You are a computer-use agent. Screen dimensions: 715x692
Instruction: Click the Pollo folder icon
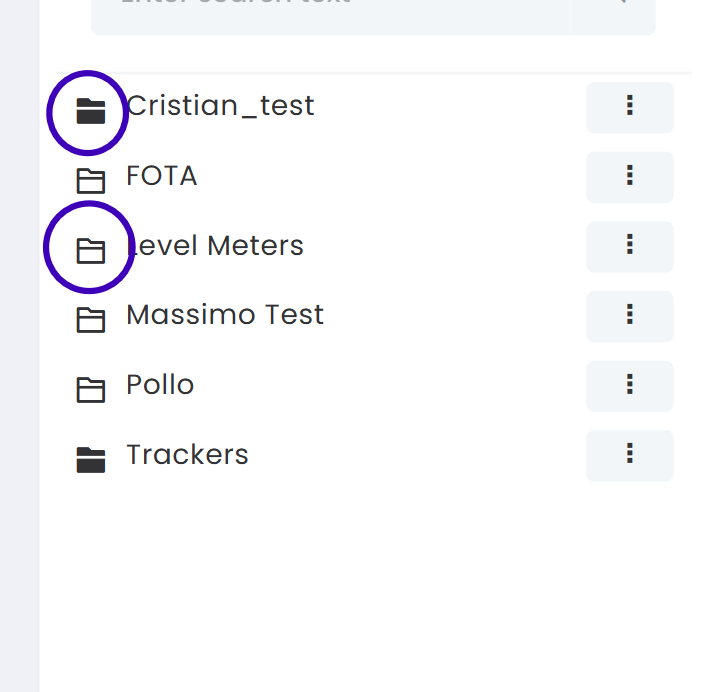click(x=91, y=390)
